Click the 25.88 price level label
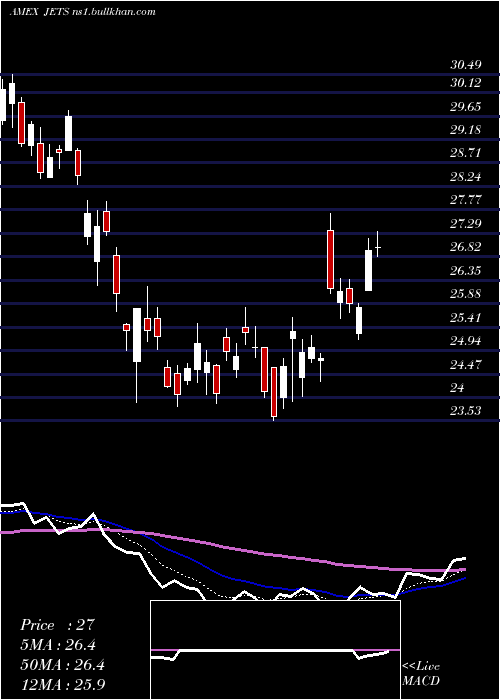 tap(466, 294)
